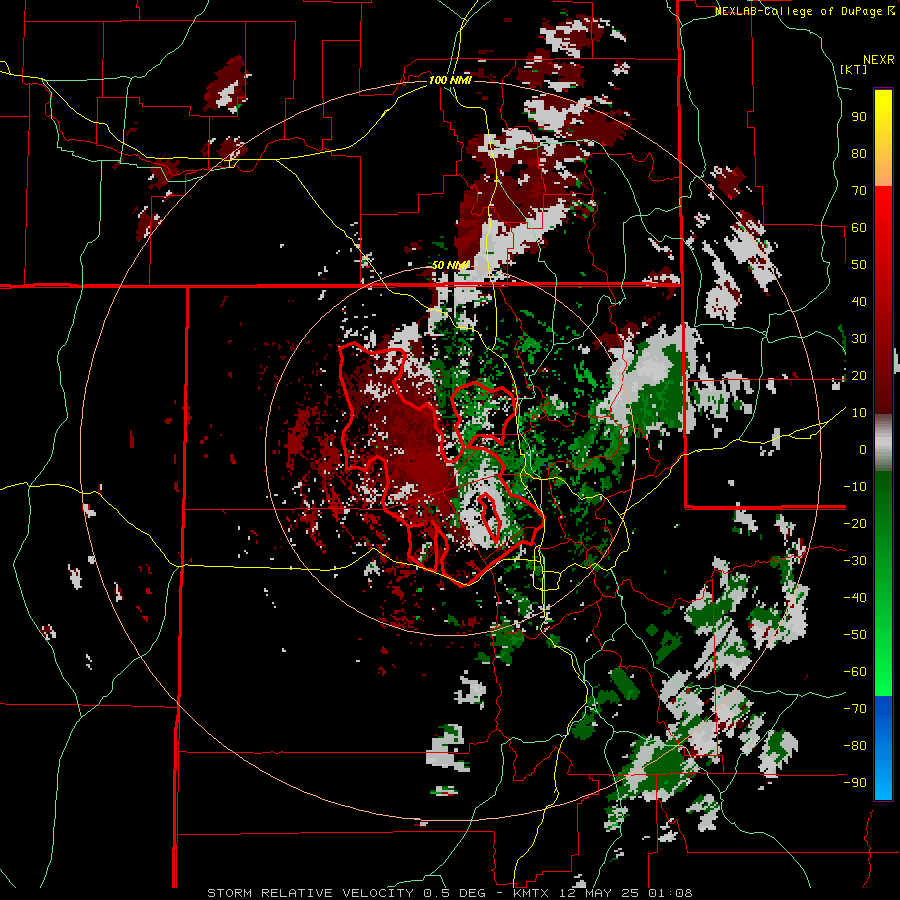Select the NEXR label above the scale
The width and height of the screenshot is (900, 900).
click(879, 60)
